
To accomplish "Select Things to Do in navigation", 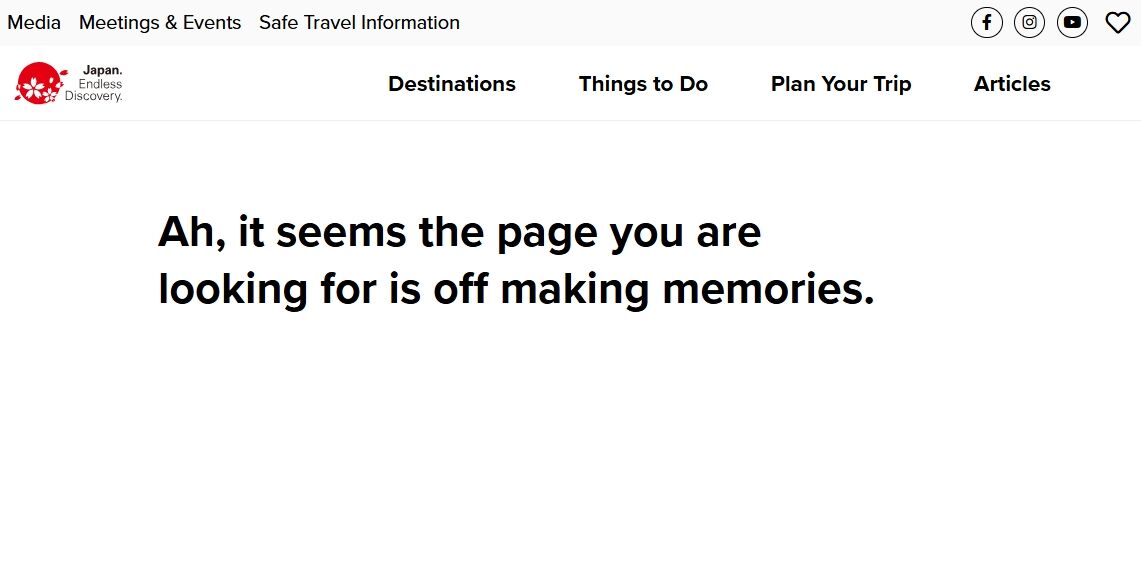I will point(643,84).
